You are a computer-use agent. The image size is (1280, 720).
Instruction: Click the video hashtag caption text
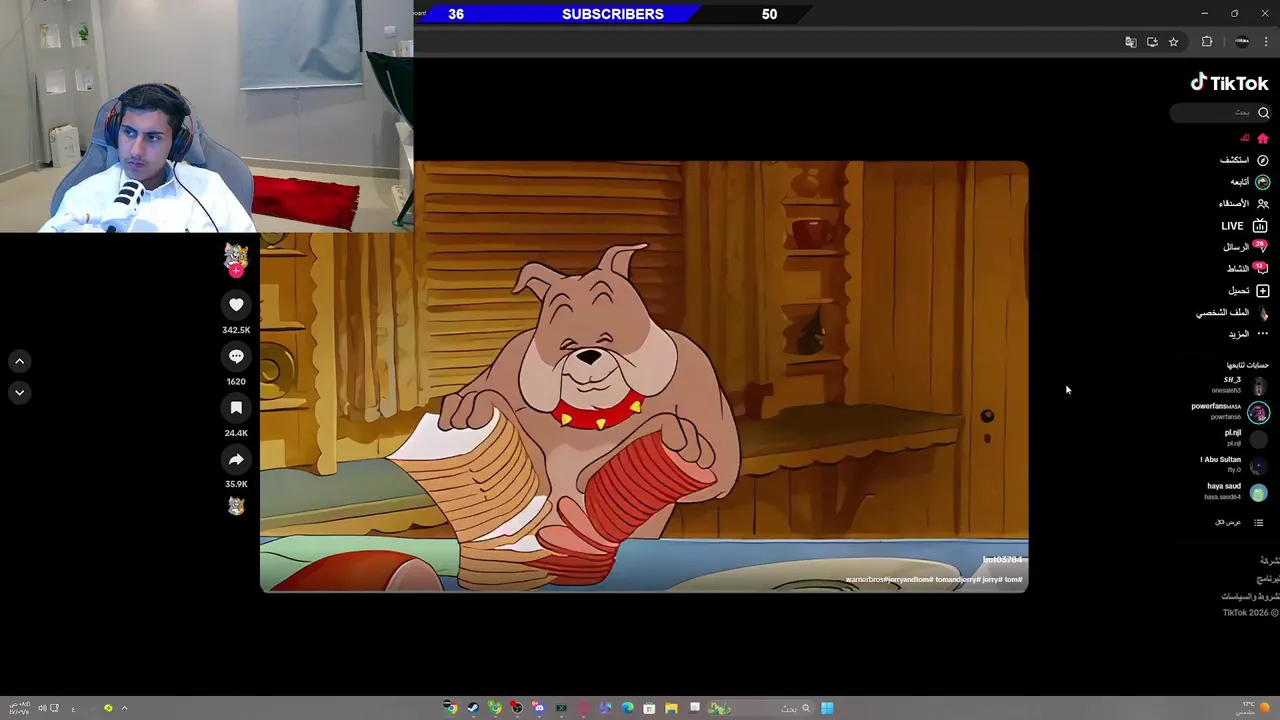934,580
